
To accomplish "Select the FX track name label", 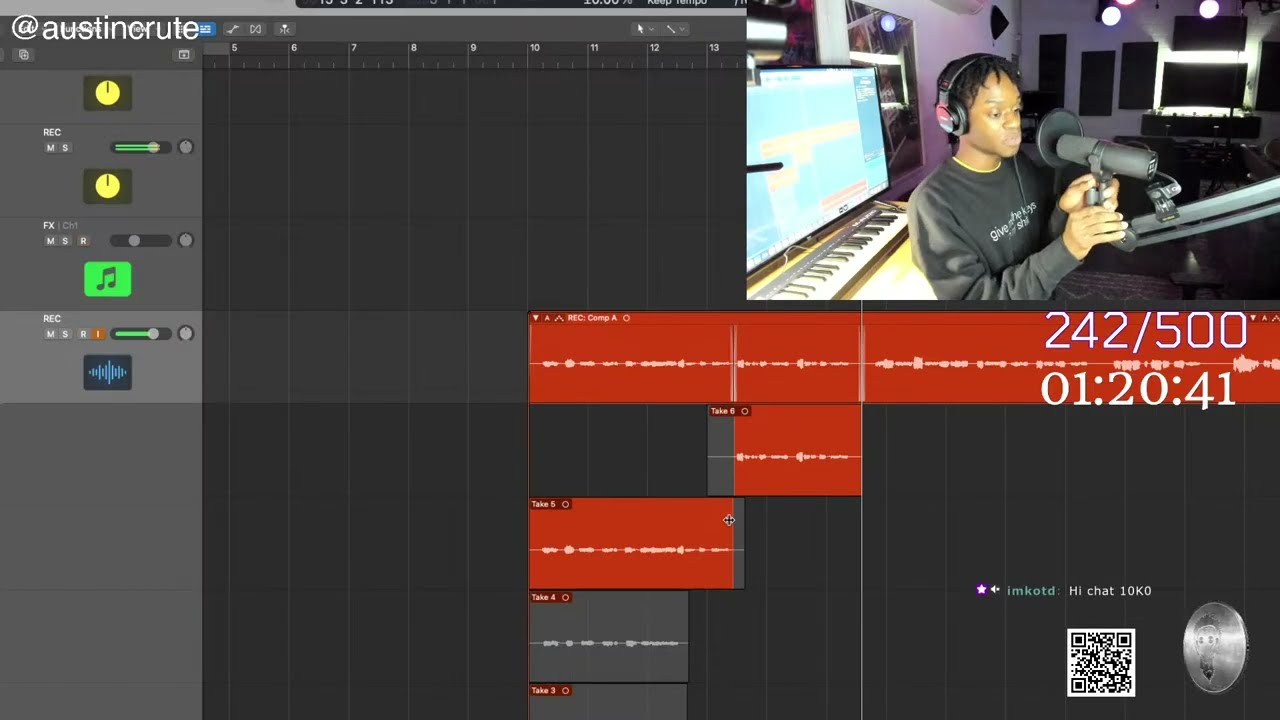I will pyautogui.click(x=48, y=225).
